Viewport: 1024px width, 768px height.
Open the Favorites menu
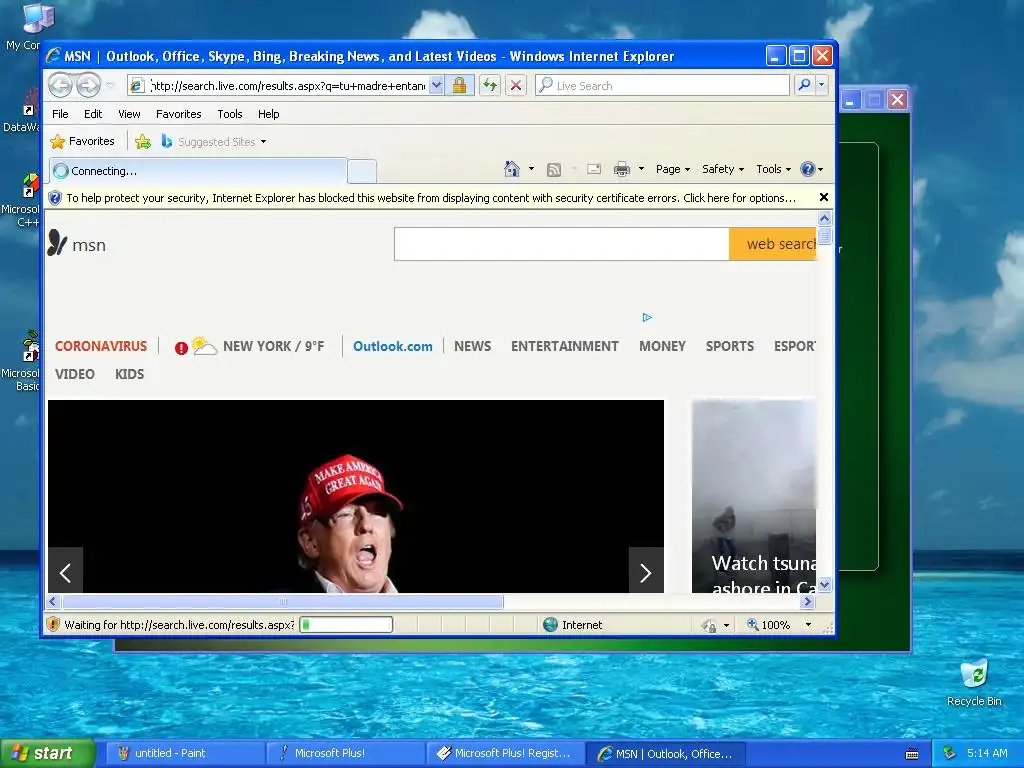178,114
